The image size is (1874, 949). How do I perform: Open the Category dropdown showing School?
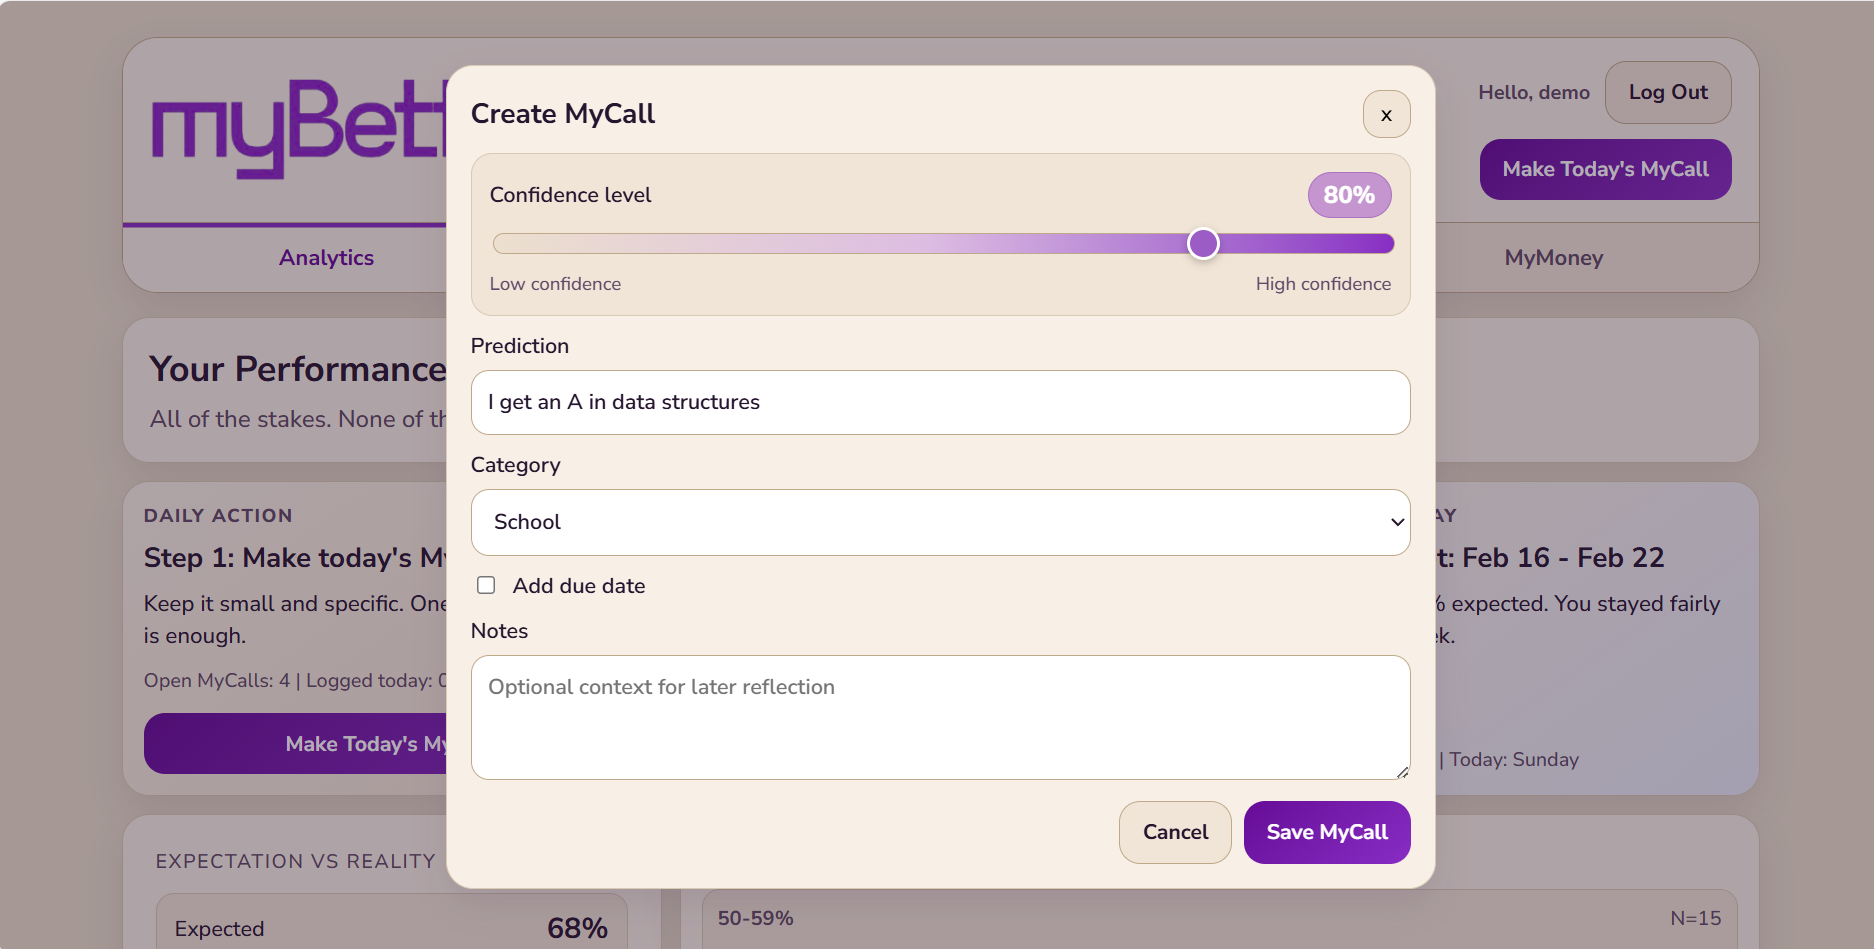(x=940, y=522)
